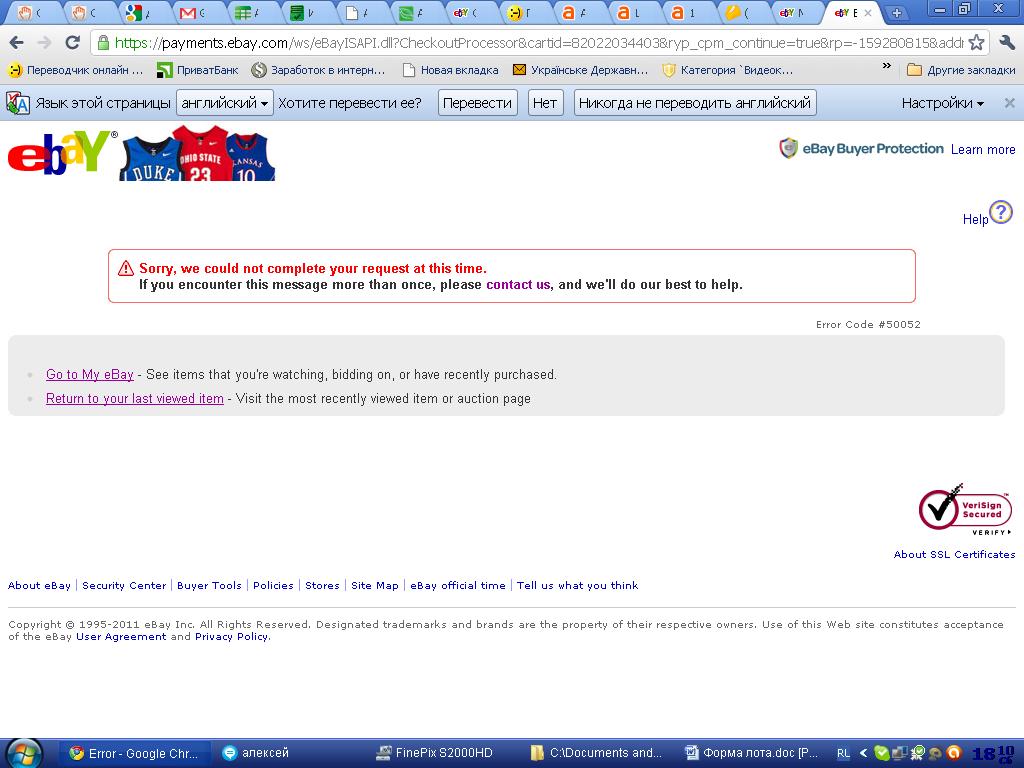1024x768 pixels.
Task: Reload the page with the refresh icon
Action: tap(72, 43)
